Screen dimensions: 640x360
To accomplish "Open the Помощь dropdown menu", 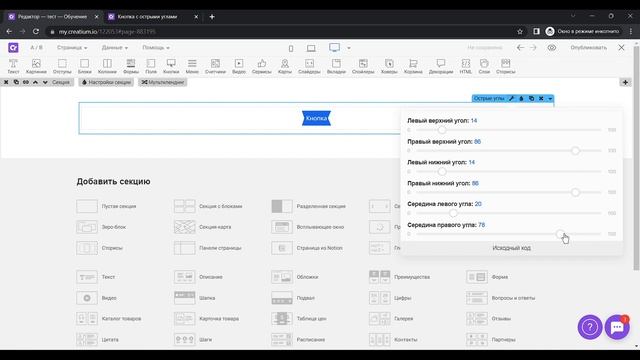I will point(156,48).
